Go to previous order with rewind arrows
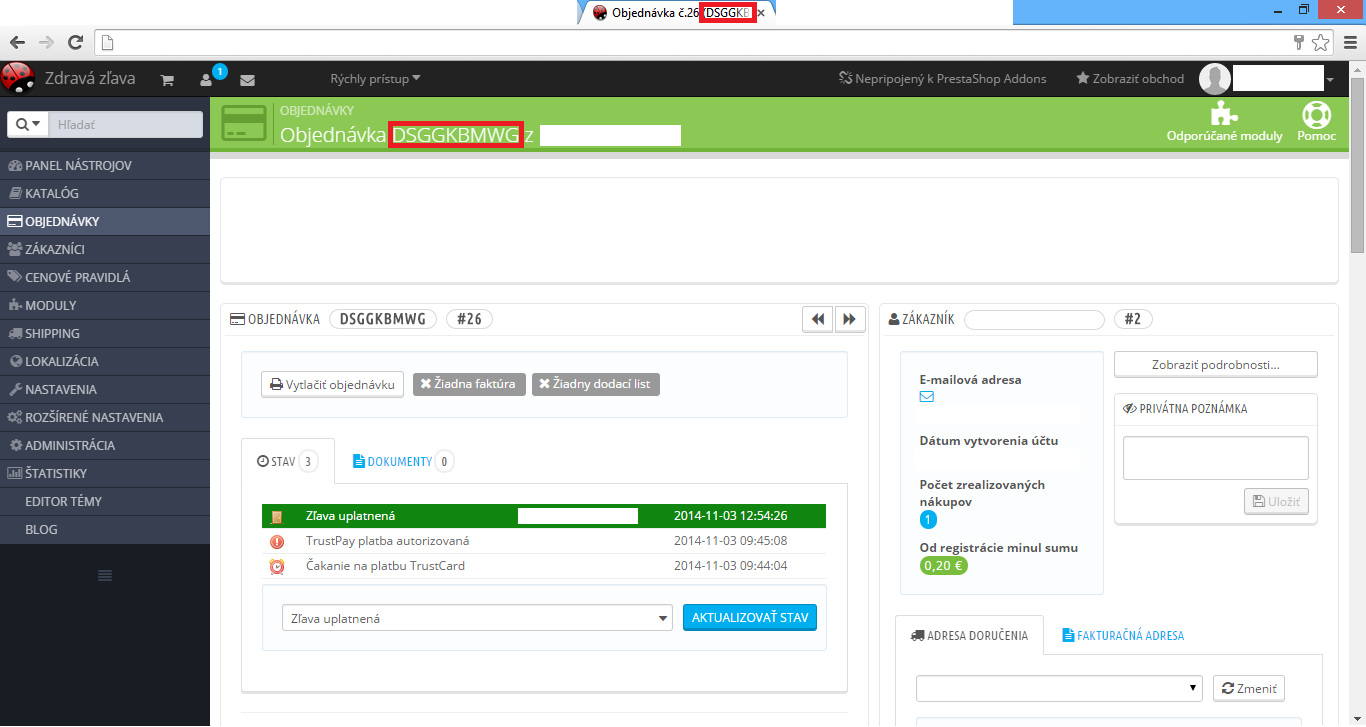This screenshot has height=727, width=1366. tap(818, 319)
